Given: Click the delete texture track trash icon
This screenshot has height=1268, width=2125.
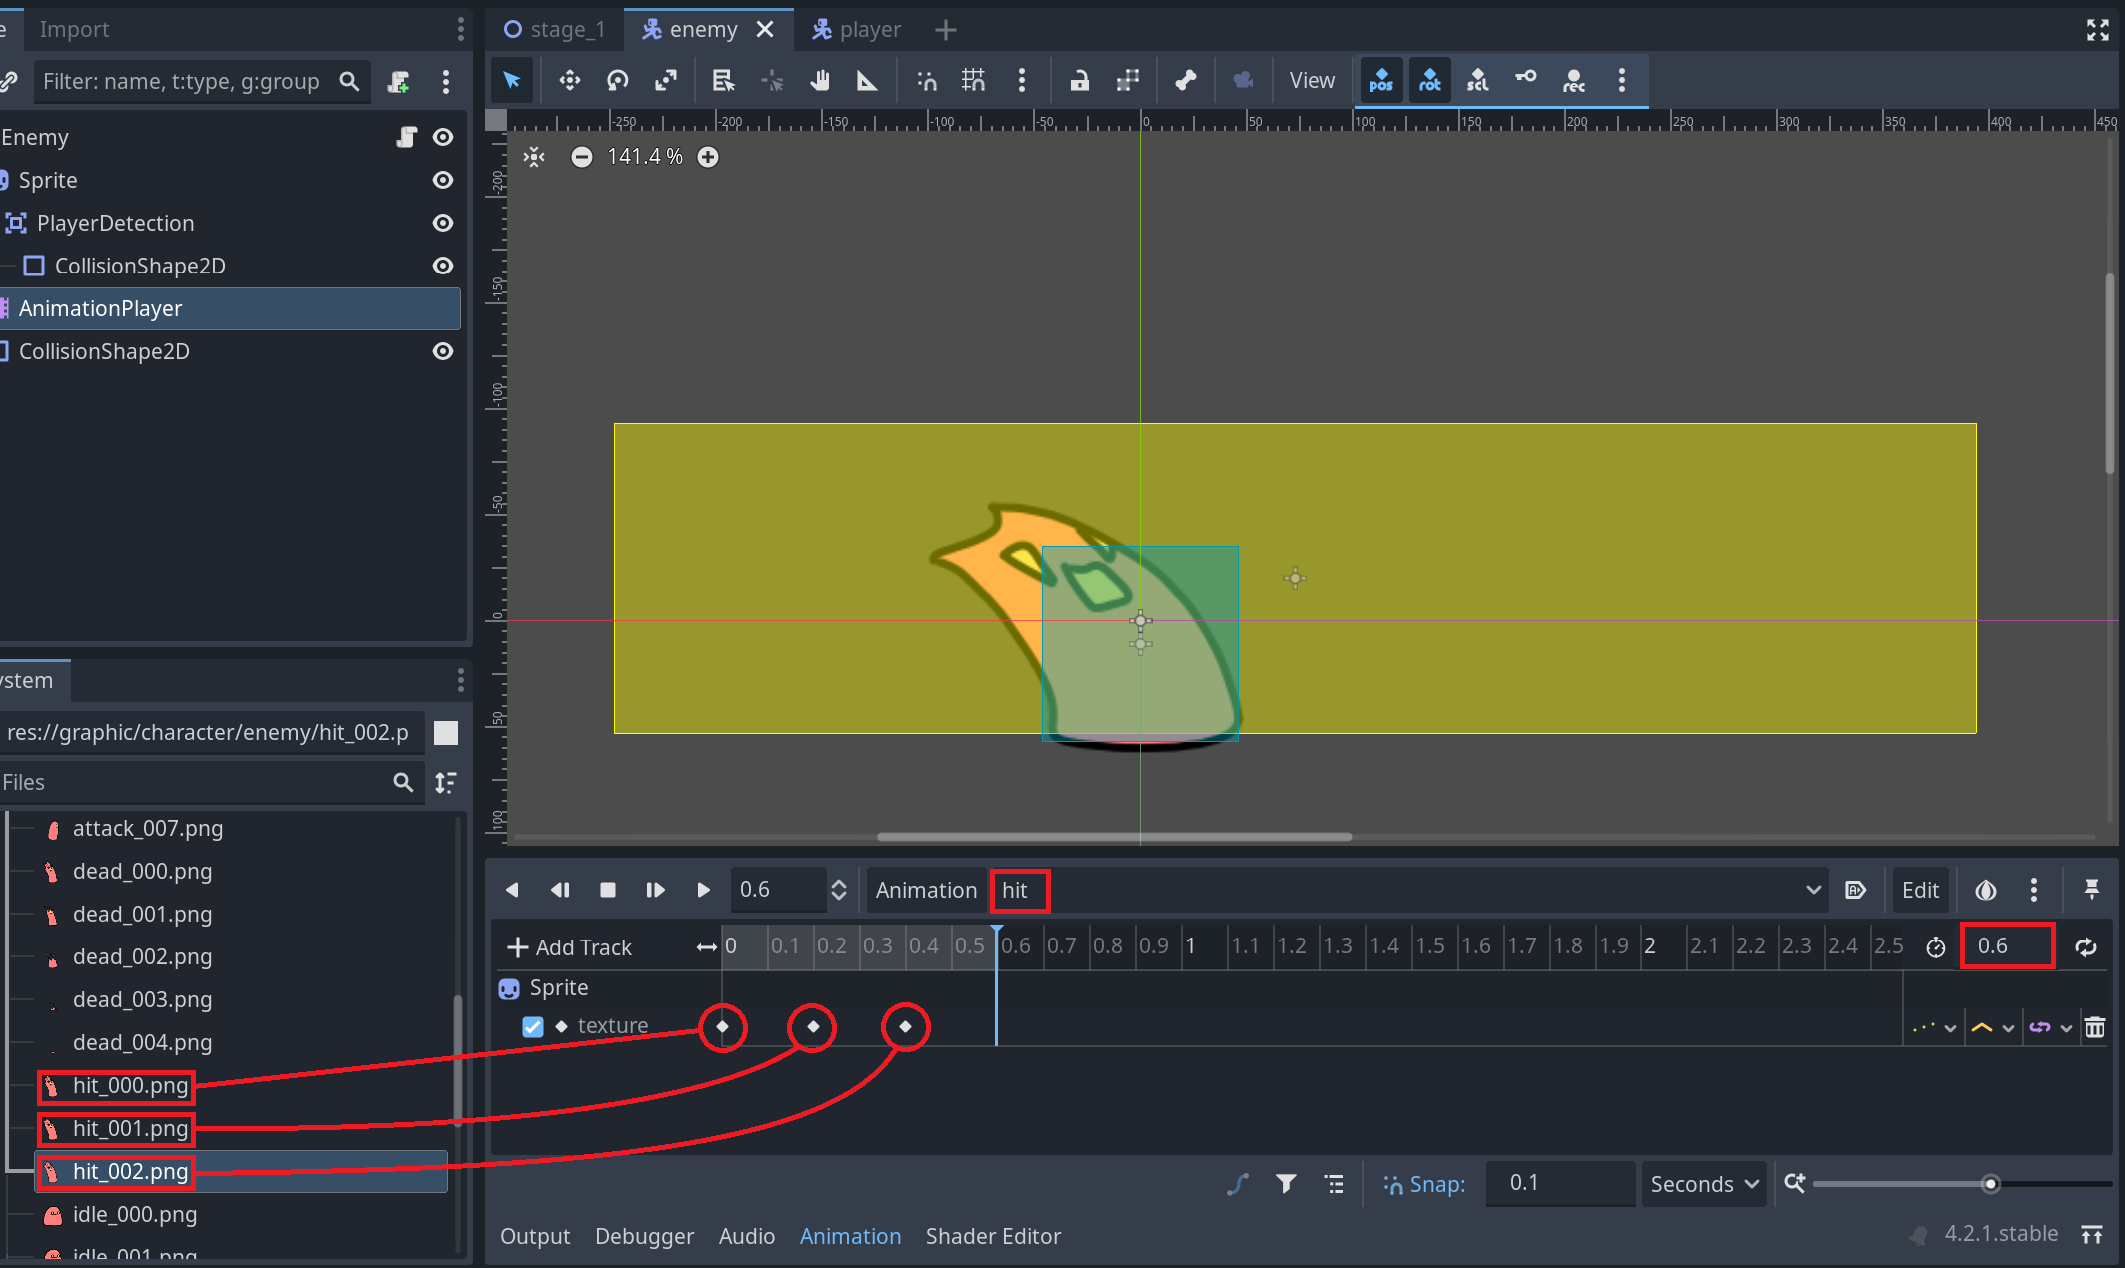Looking at the screenshot, I should [2095, 1027].
